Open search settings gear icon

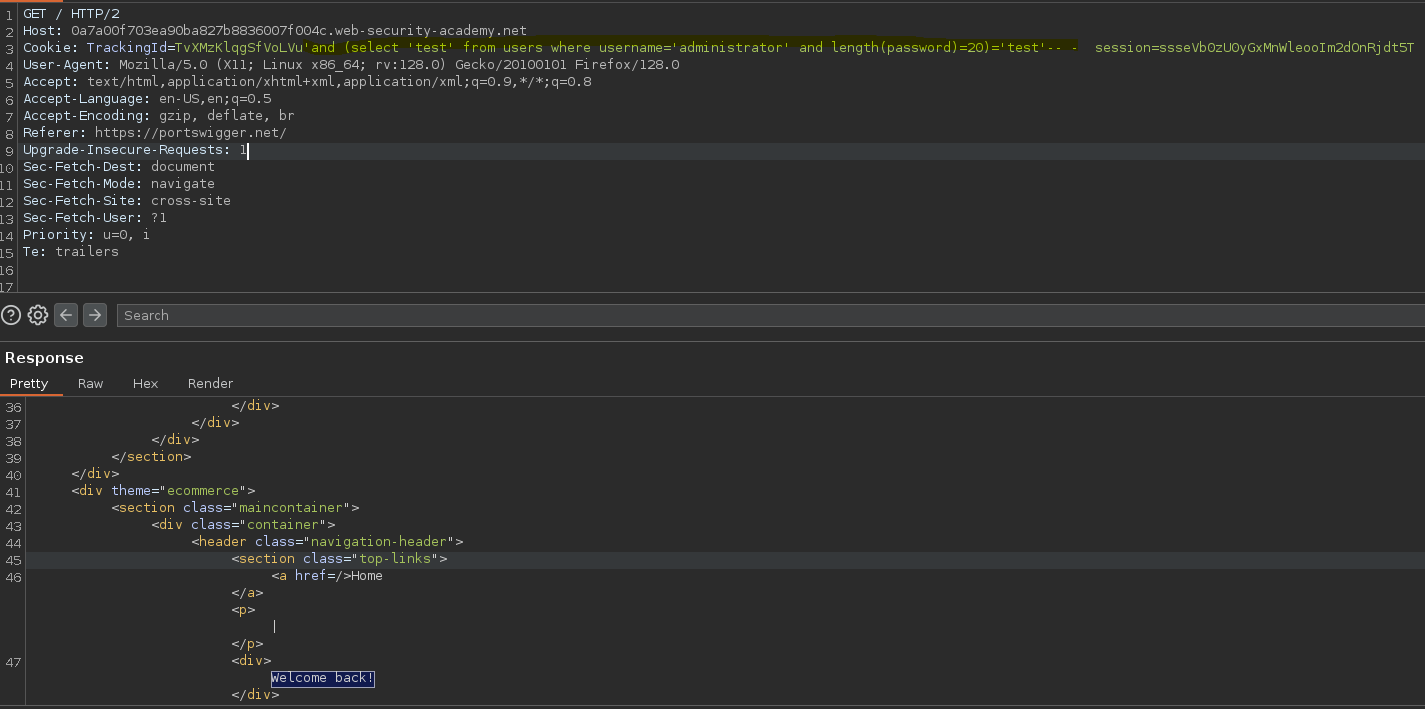pos(38,315)
